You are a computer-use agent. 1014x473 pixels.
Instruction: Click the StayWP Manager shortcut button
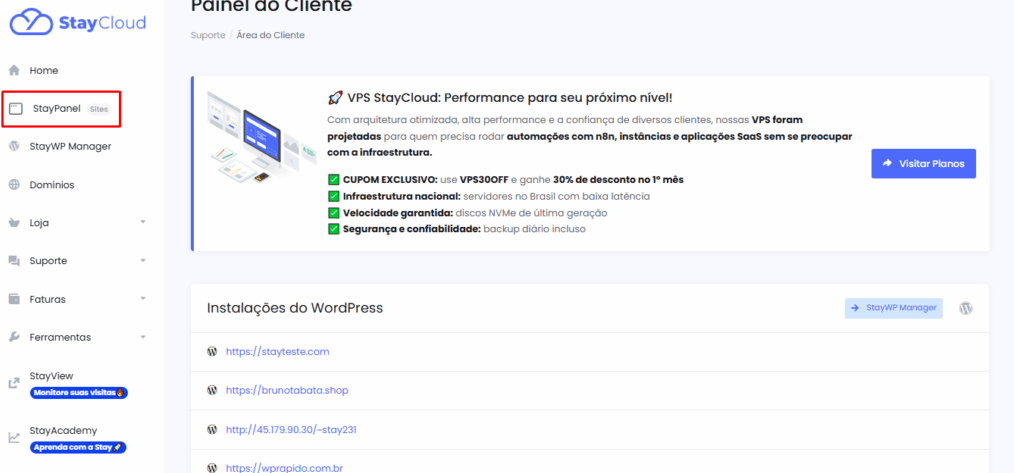[893, 308]
